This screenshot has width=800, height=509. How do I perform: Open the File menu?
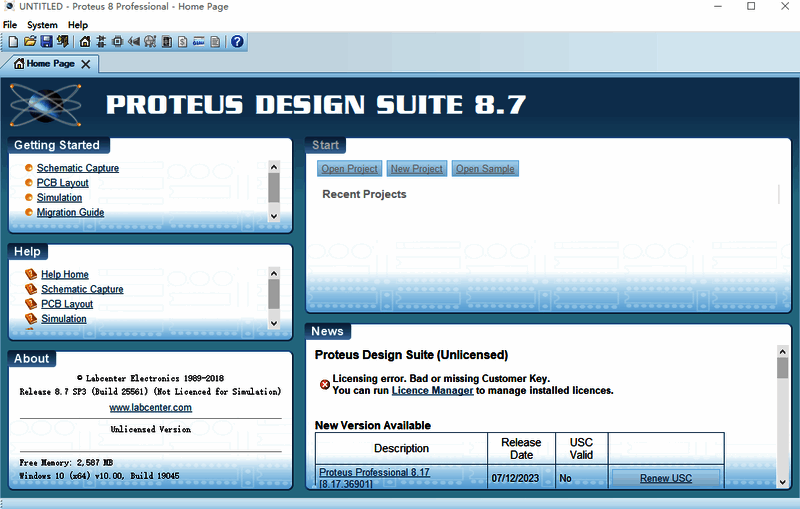click(10, 25)
